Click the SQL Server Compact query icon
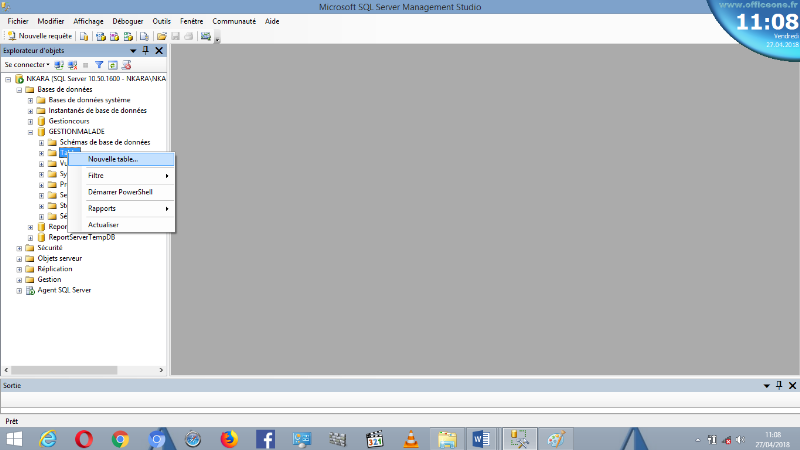 [x=144, y=36]
